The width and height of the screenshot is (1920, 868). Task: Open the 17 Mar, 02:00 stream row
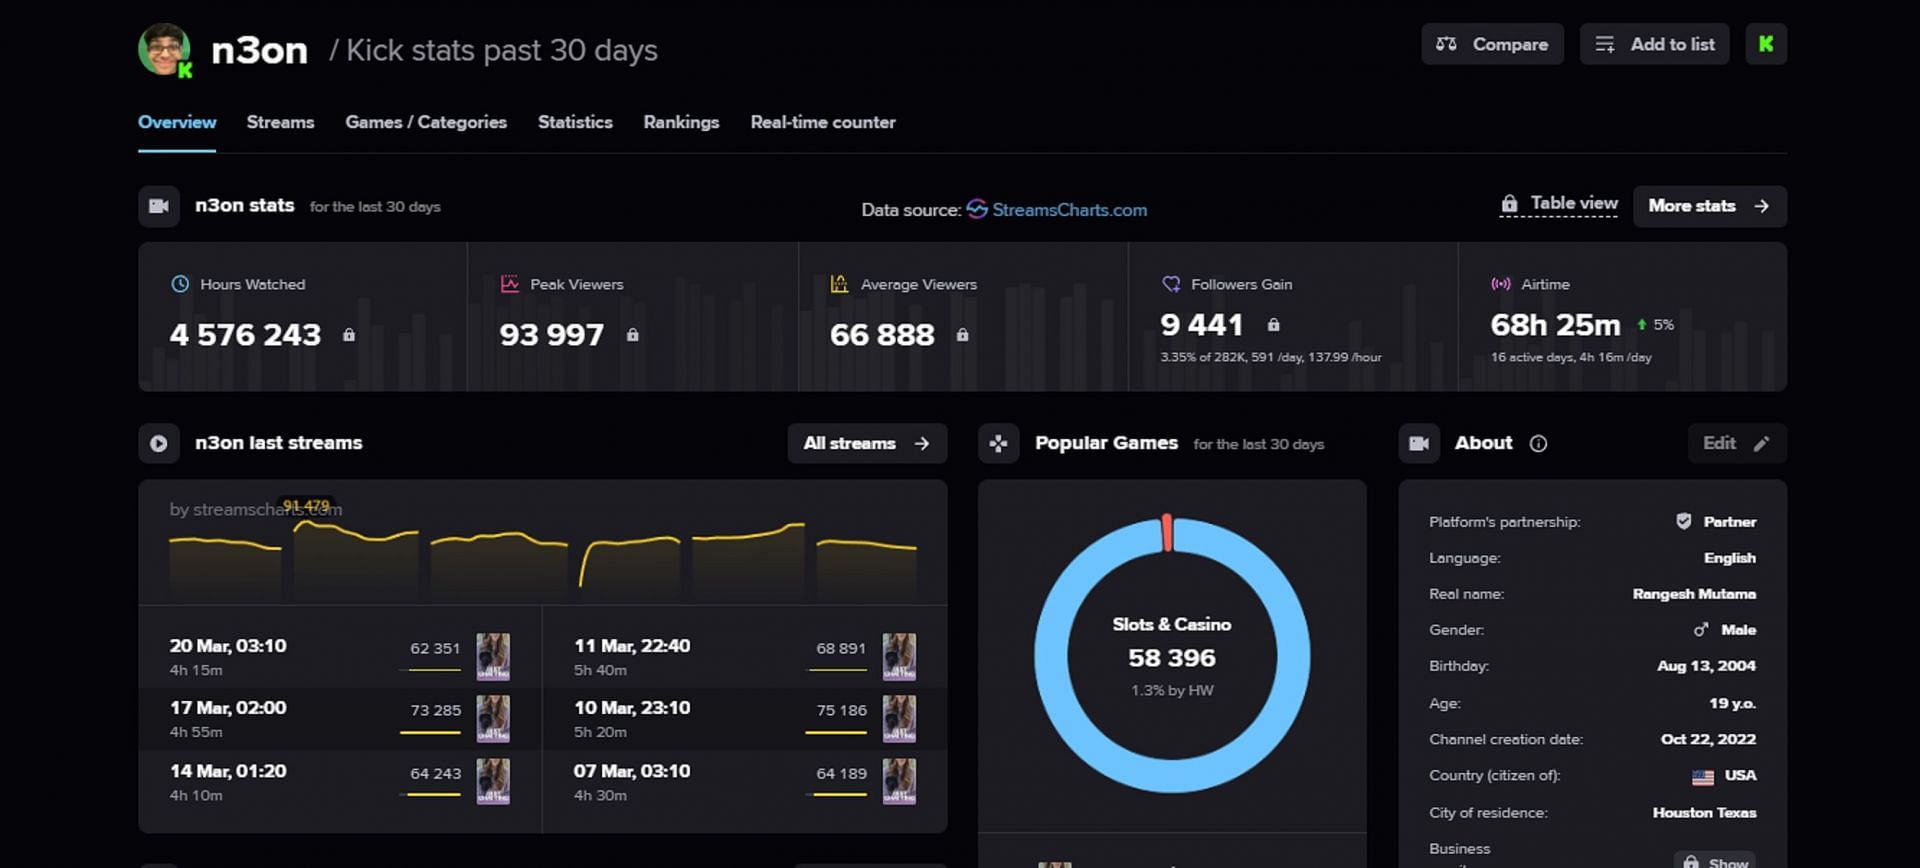(340, 719)
